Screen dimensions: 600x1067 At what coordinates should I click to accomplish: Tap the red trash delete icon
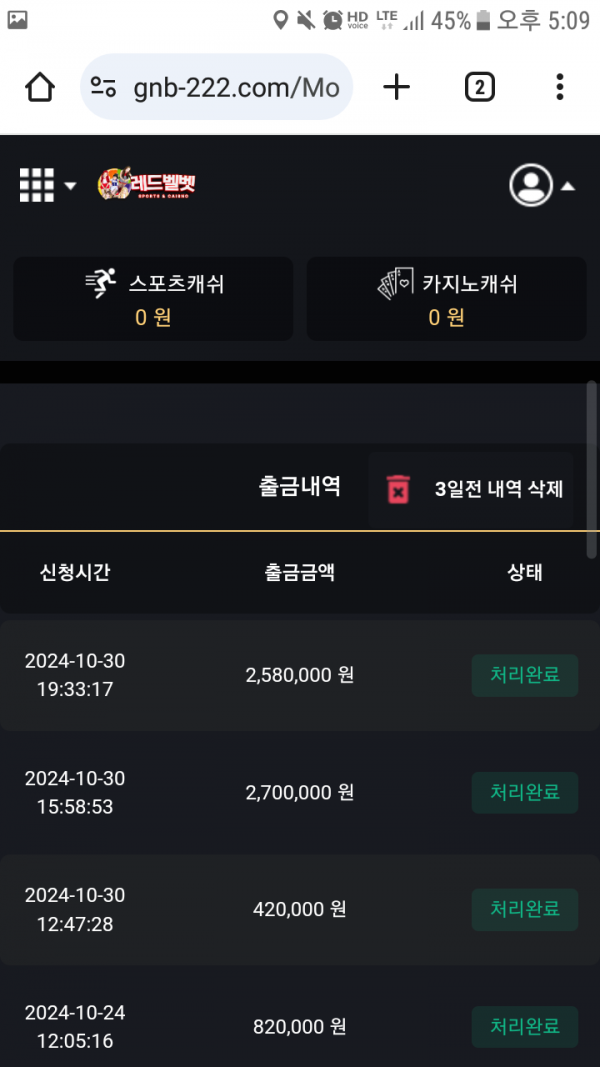tap(398, 490)
